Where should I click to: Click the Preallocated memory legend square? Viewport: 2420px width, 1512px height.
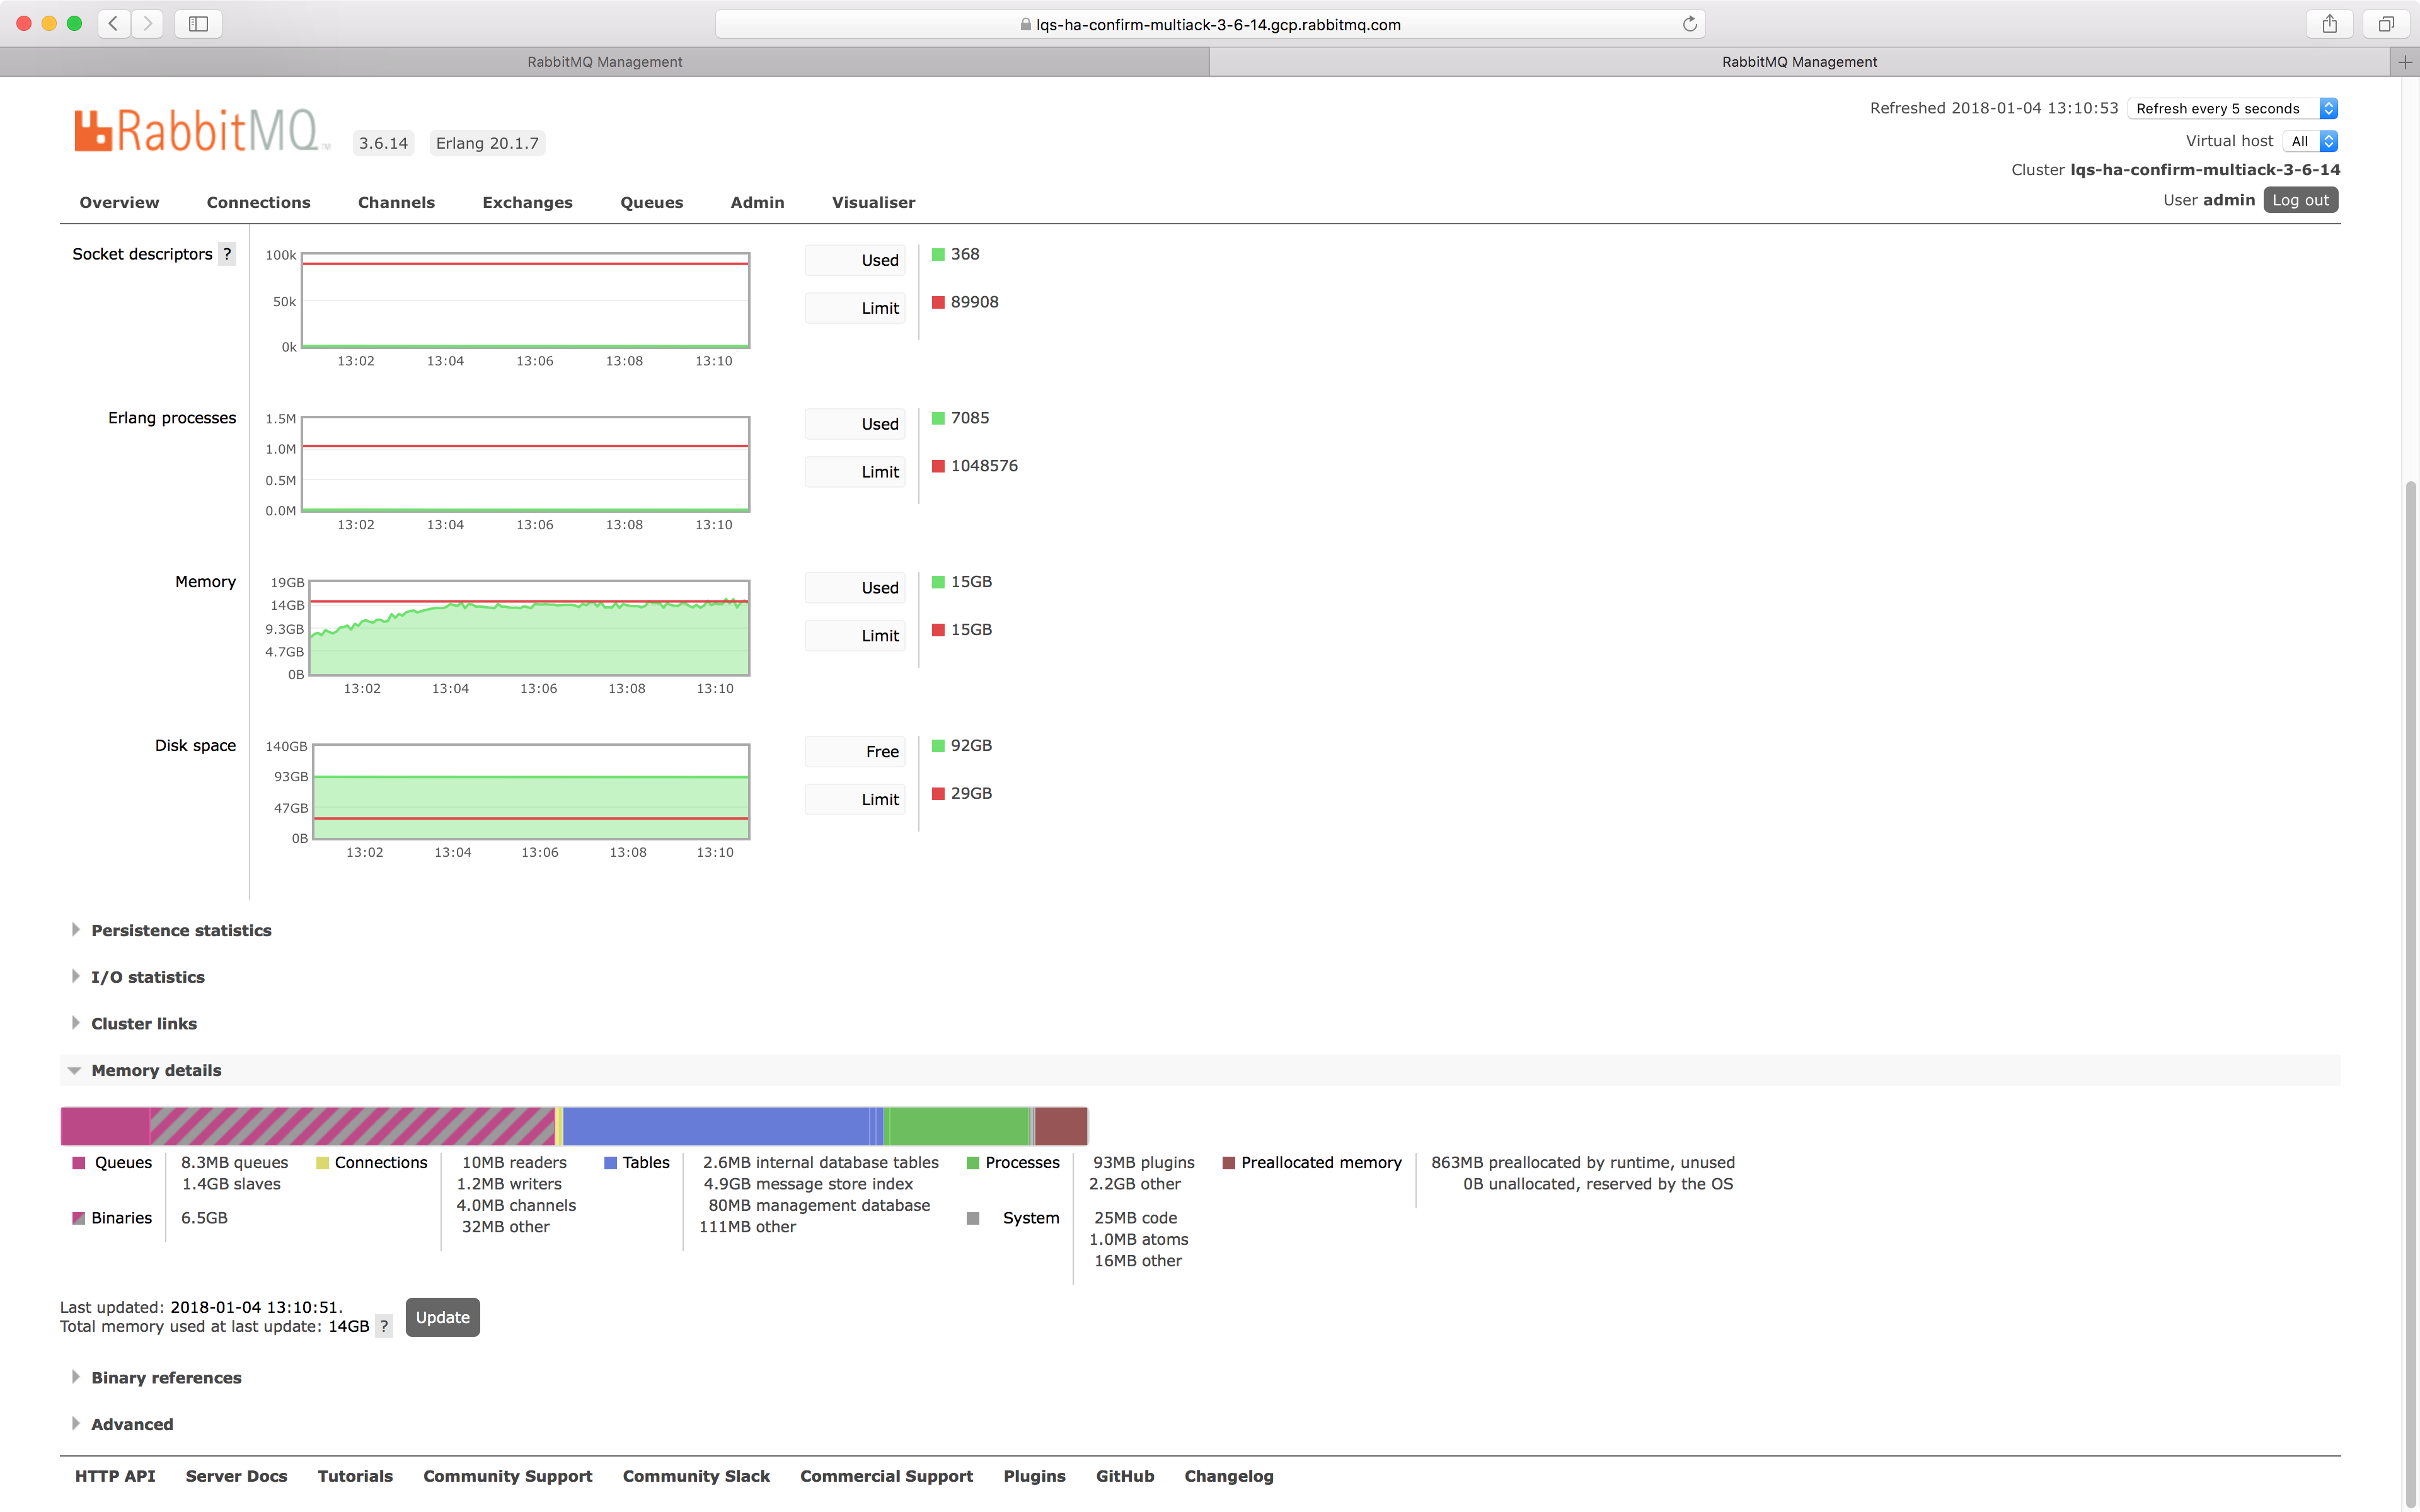tap(1227, 1162)
